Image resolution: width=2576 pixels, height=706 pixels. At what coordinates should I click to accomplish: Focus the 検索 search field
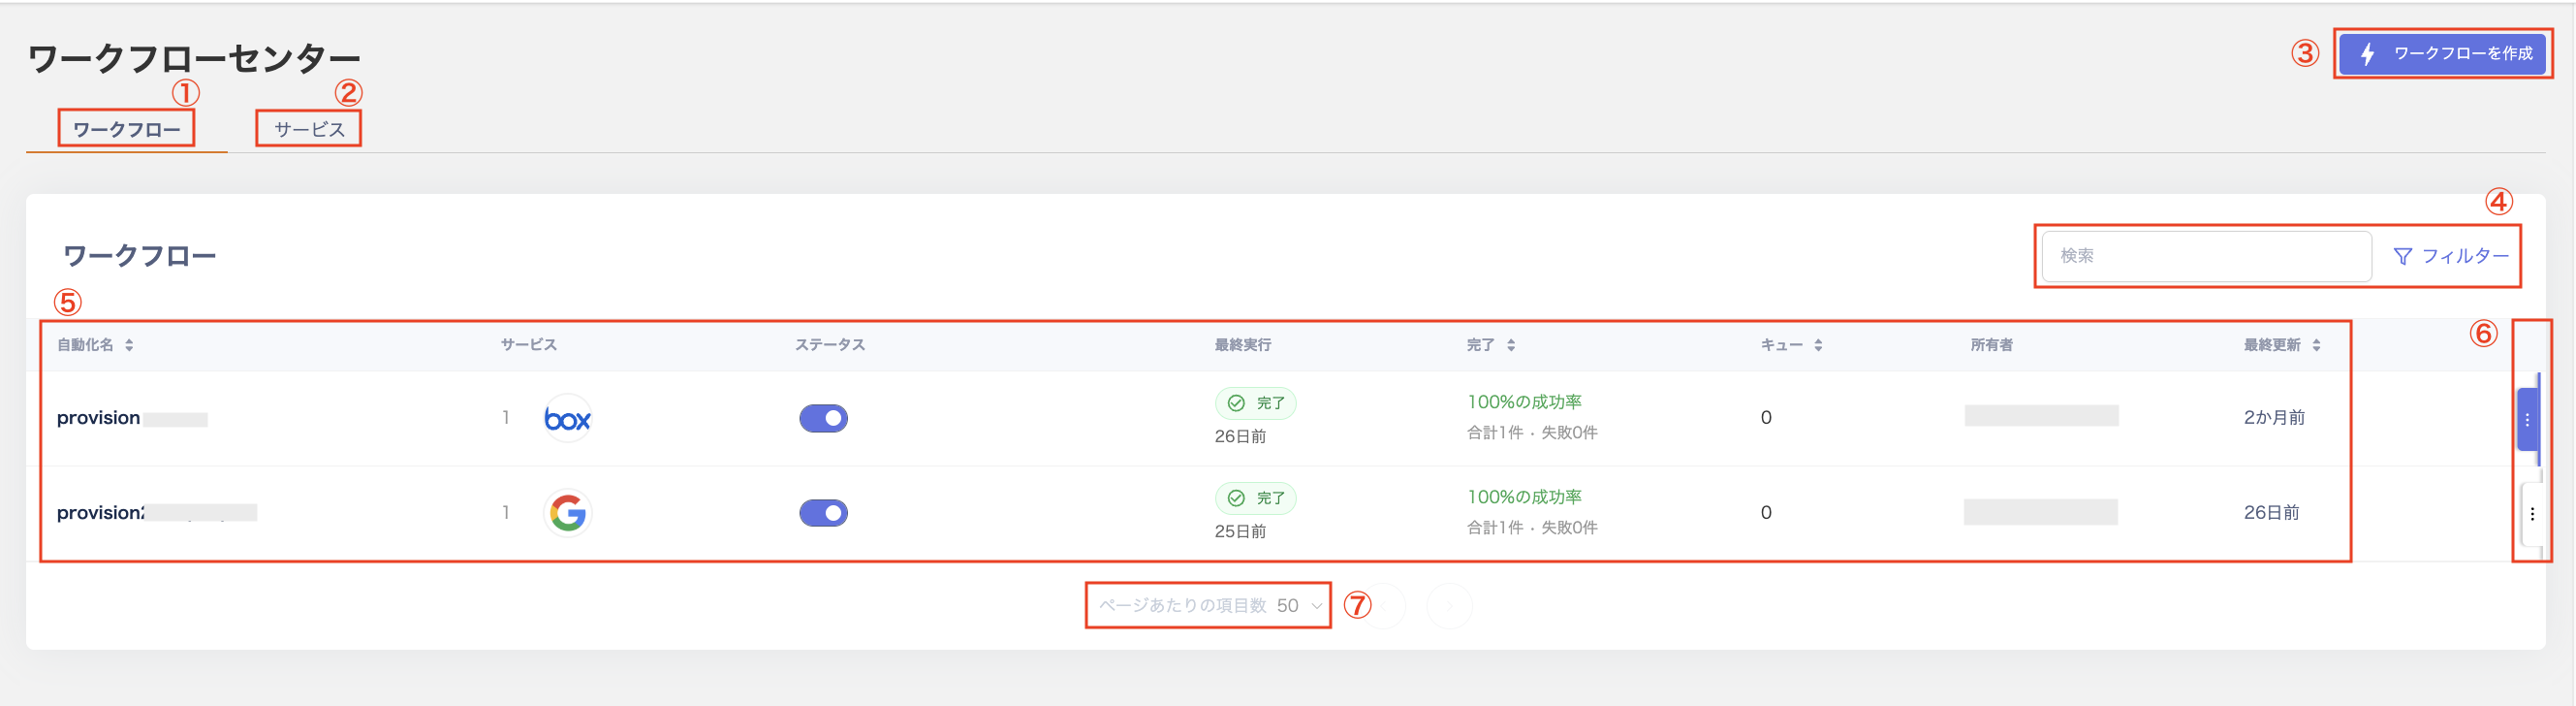(2205, 256)
